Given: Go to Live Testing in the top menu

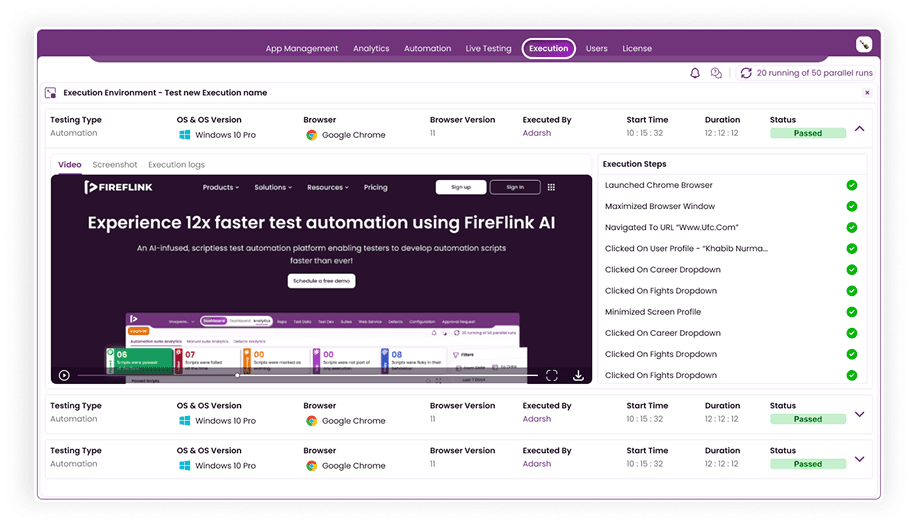Looking at the screenshot, I should [x=488, y=48].
